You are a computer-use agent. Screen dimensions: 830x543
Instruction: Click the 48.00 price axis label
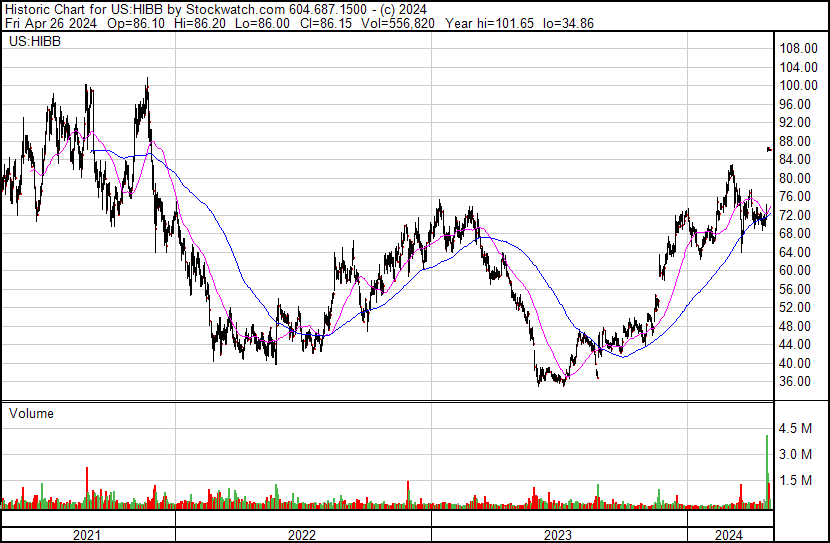pos(795,326)
